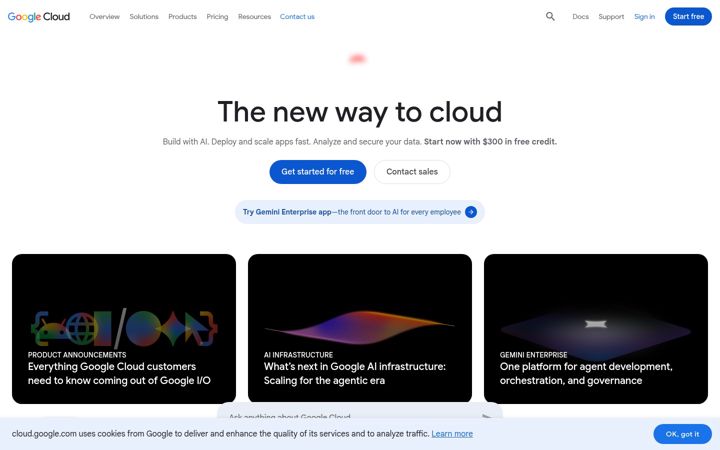Image resolution: width=720 pixels, height=450 pixels.
Task: Dismiss cookie notice with OK, got it
Action: point(682,434)
